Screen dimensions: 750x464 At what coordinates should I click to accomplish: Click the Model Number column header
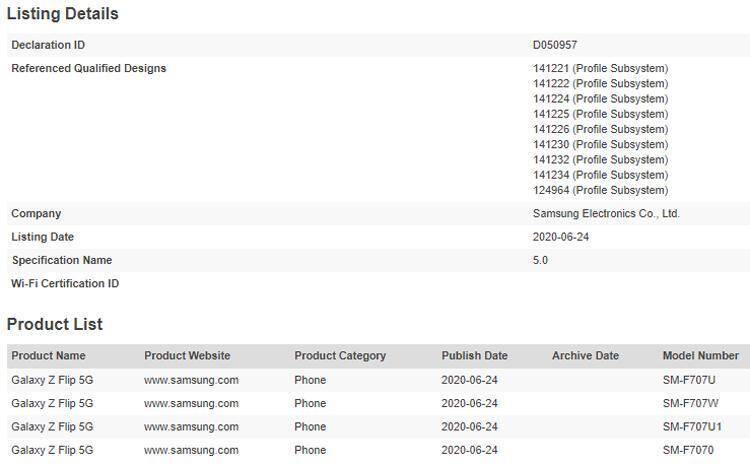pyautogui.click(x=701, y=356)
